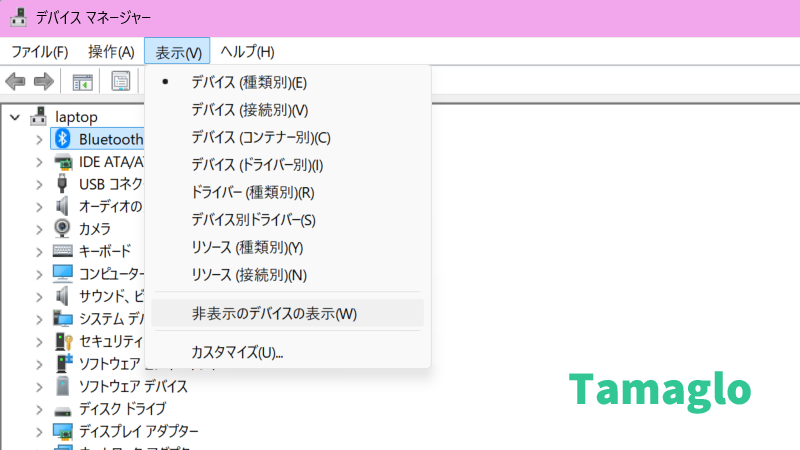Open the 操作(A) menu
The height and width of the screenshot is (450, 800).
pos(111,52)
